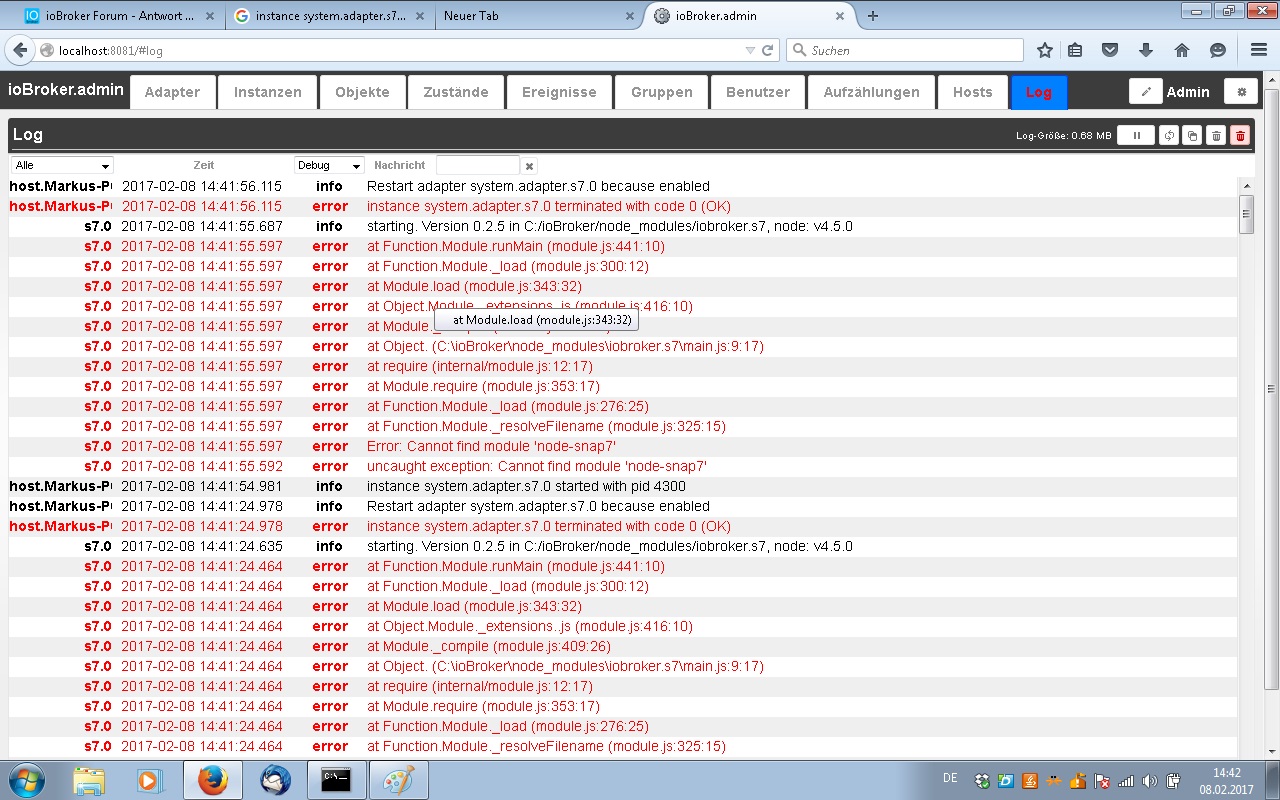Screen dimensions: 1280x800
Task: Select the Benutzer tab
Action: (x=757, y=92)
